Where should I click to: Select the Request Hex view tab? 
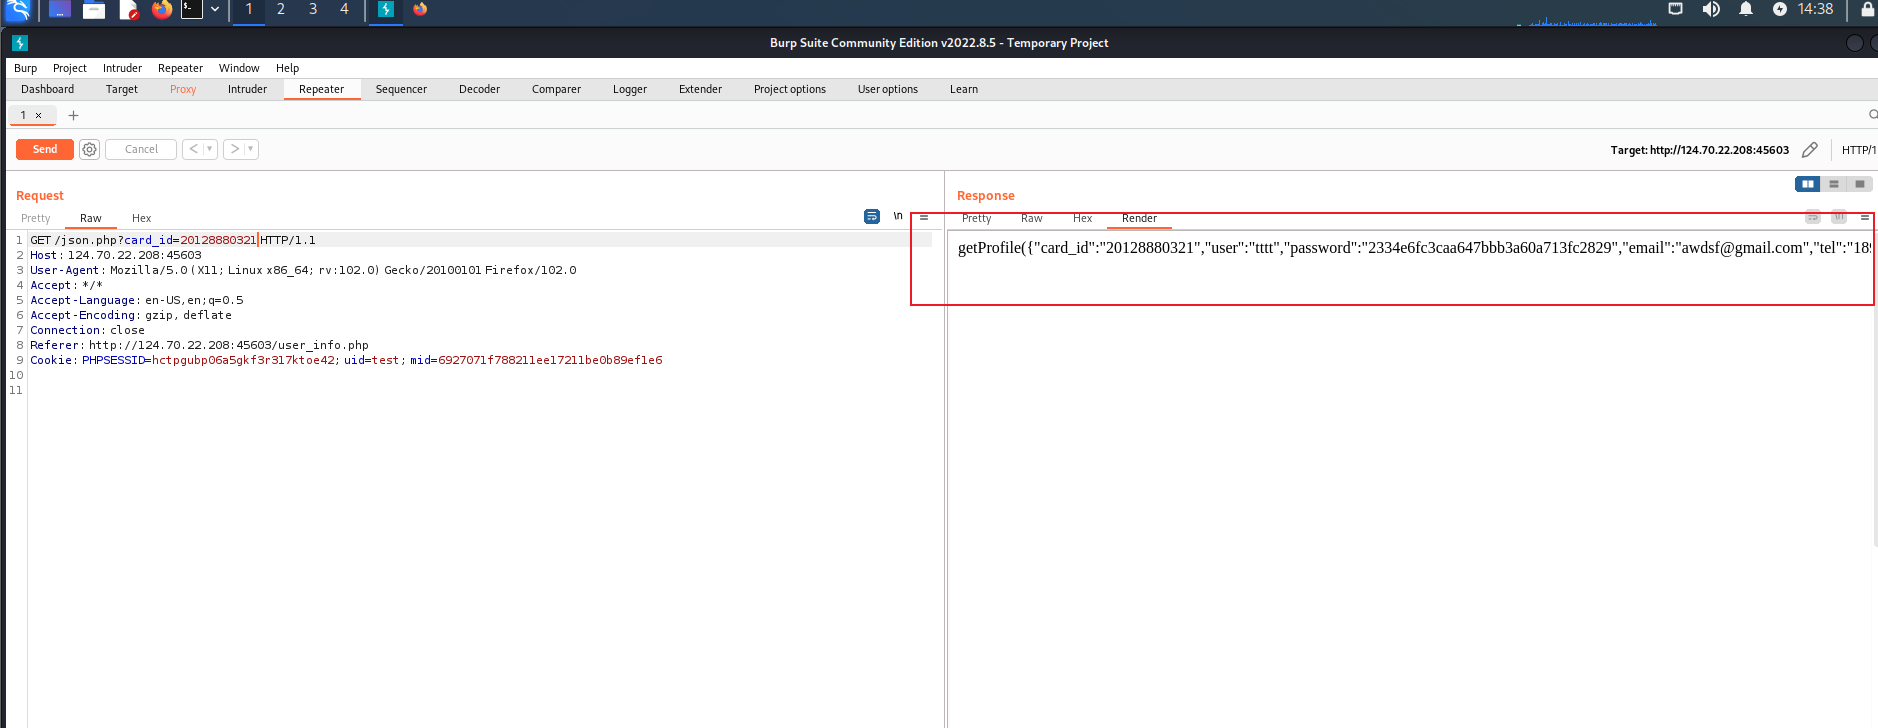[142, 218]
